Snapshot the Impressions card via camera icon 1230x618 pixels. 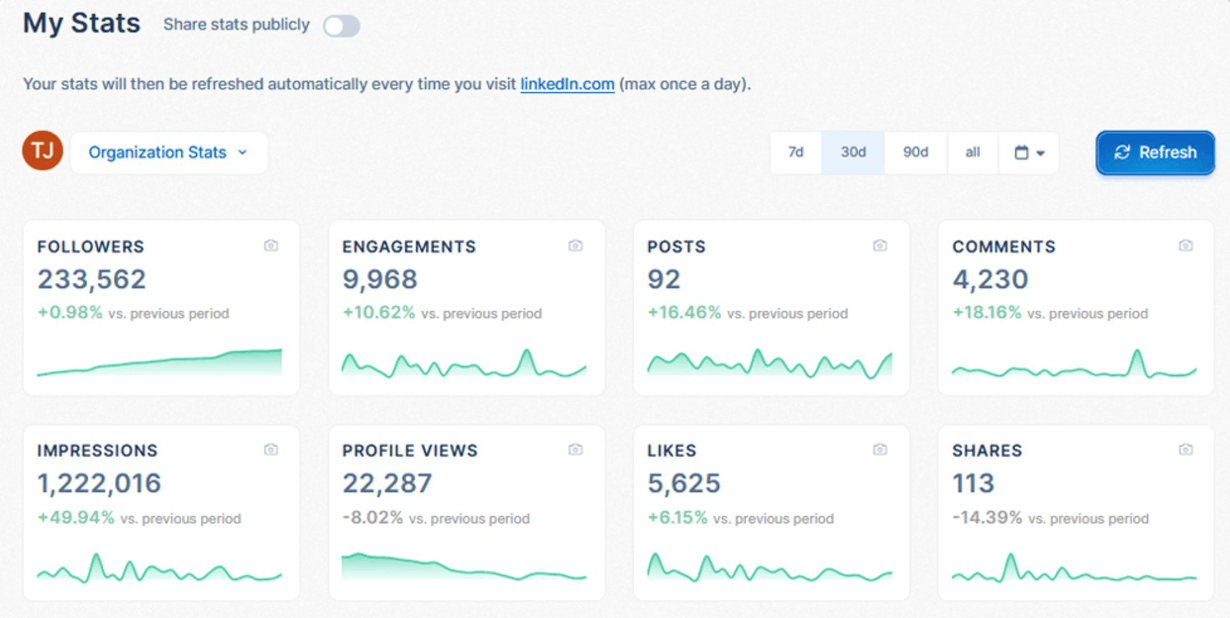click(x=271, y=450)
